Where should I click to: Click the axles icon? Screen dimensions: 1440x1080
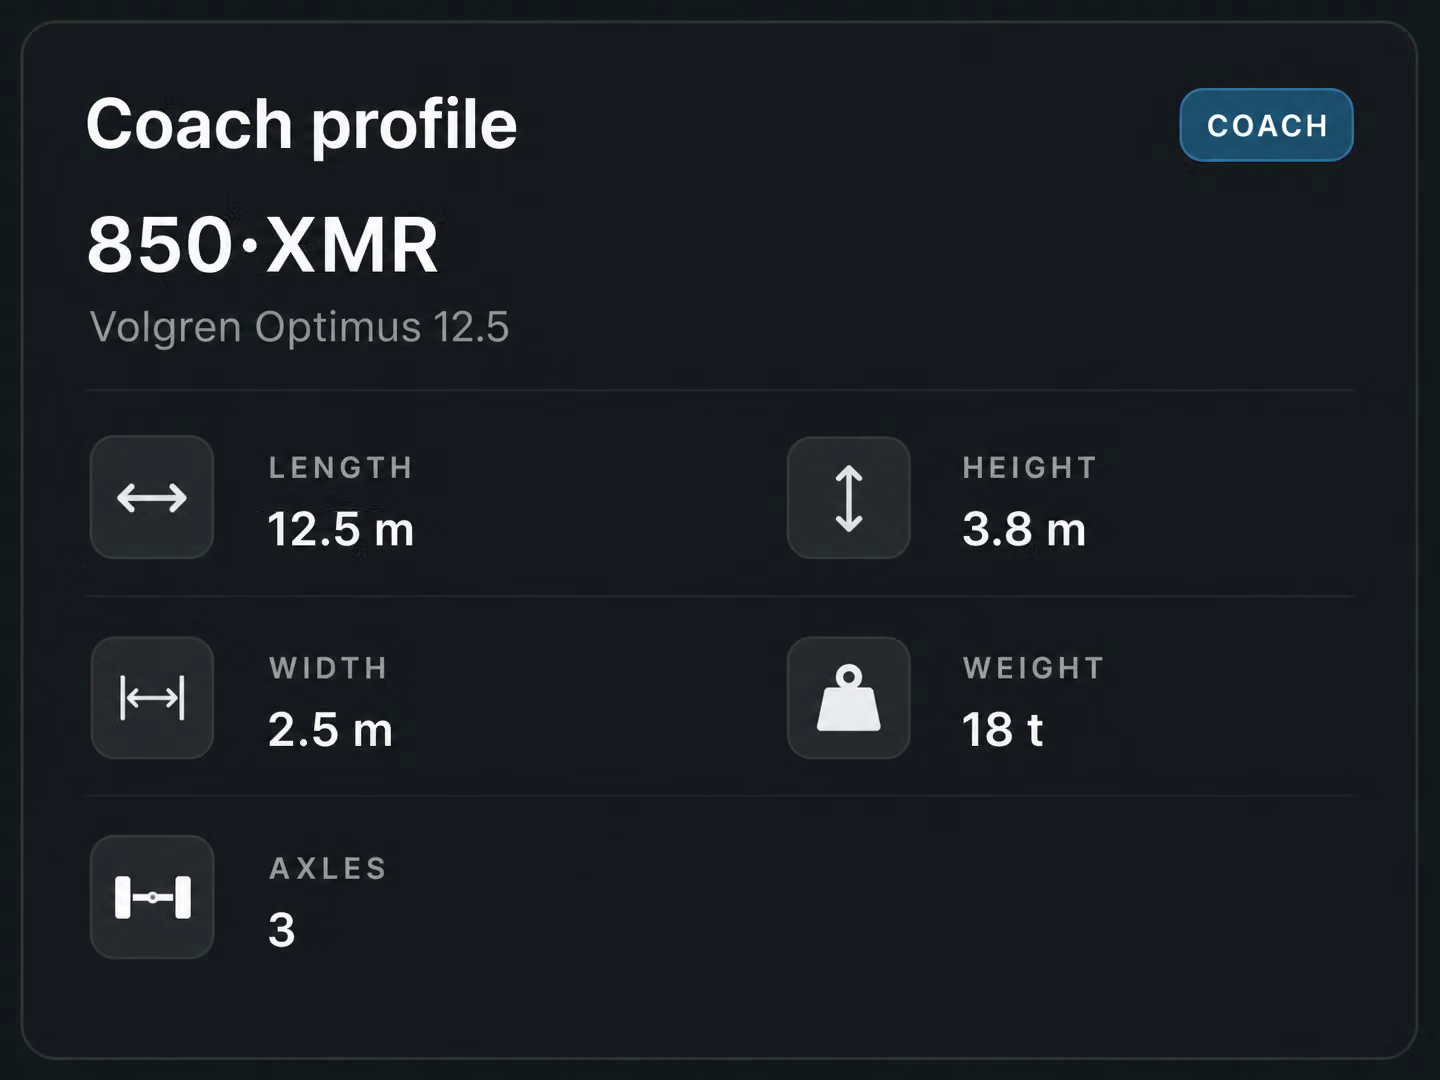coord(152,897)
